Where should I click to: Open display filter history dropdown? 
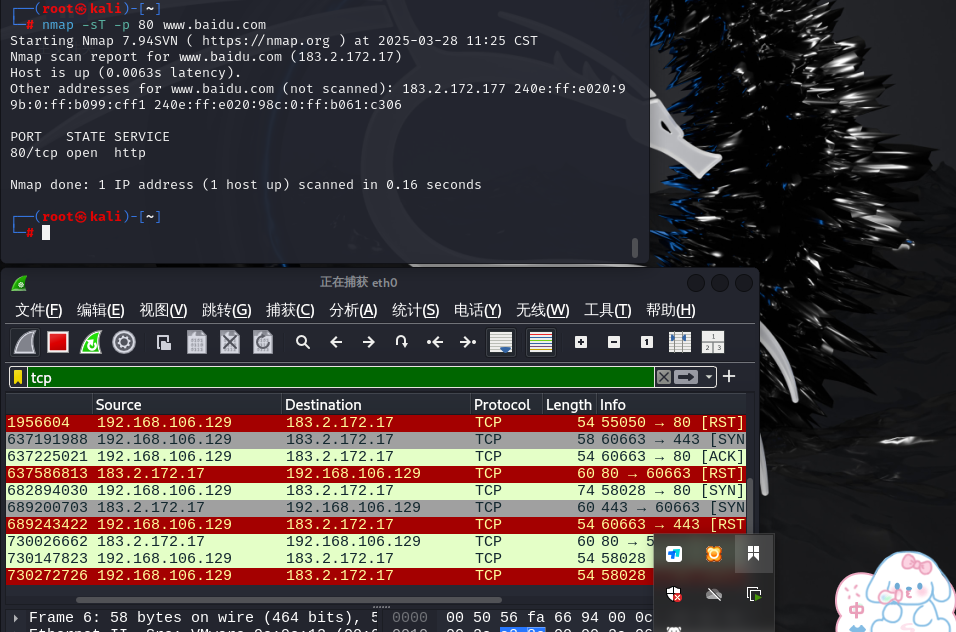pyautogui.click(x=708, y=377)
